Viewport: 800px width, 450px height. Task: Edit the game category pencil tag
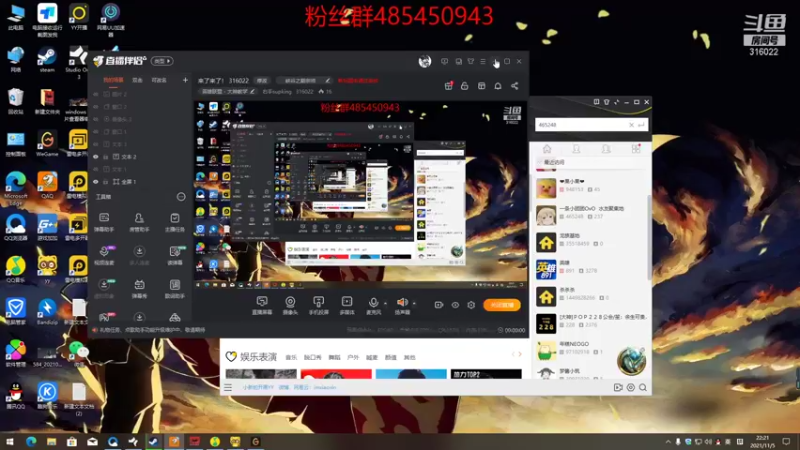[x=252, y=91]
